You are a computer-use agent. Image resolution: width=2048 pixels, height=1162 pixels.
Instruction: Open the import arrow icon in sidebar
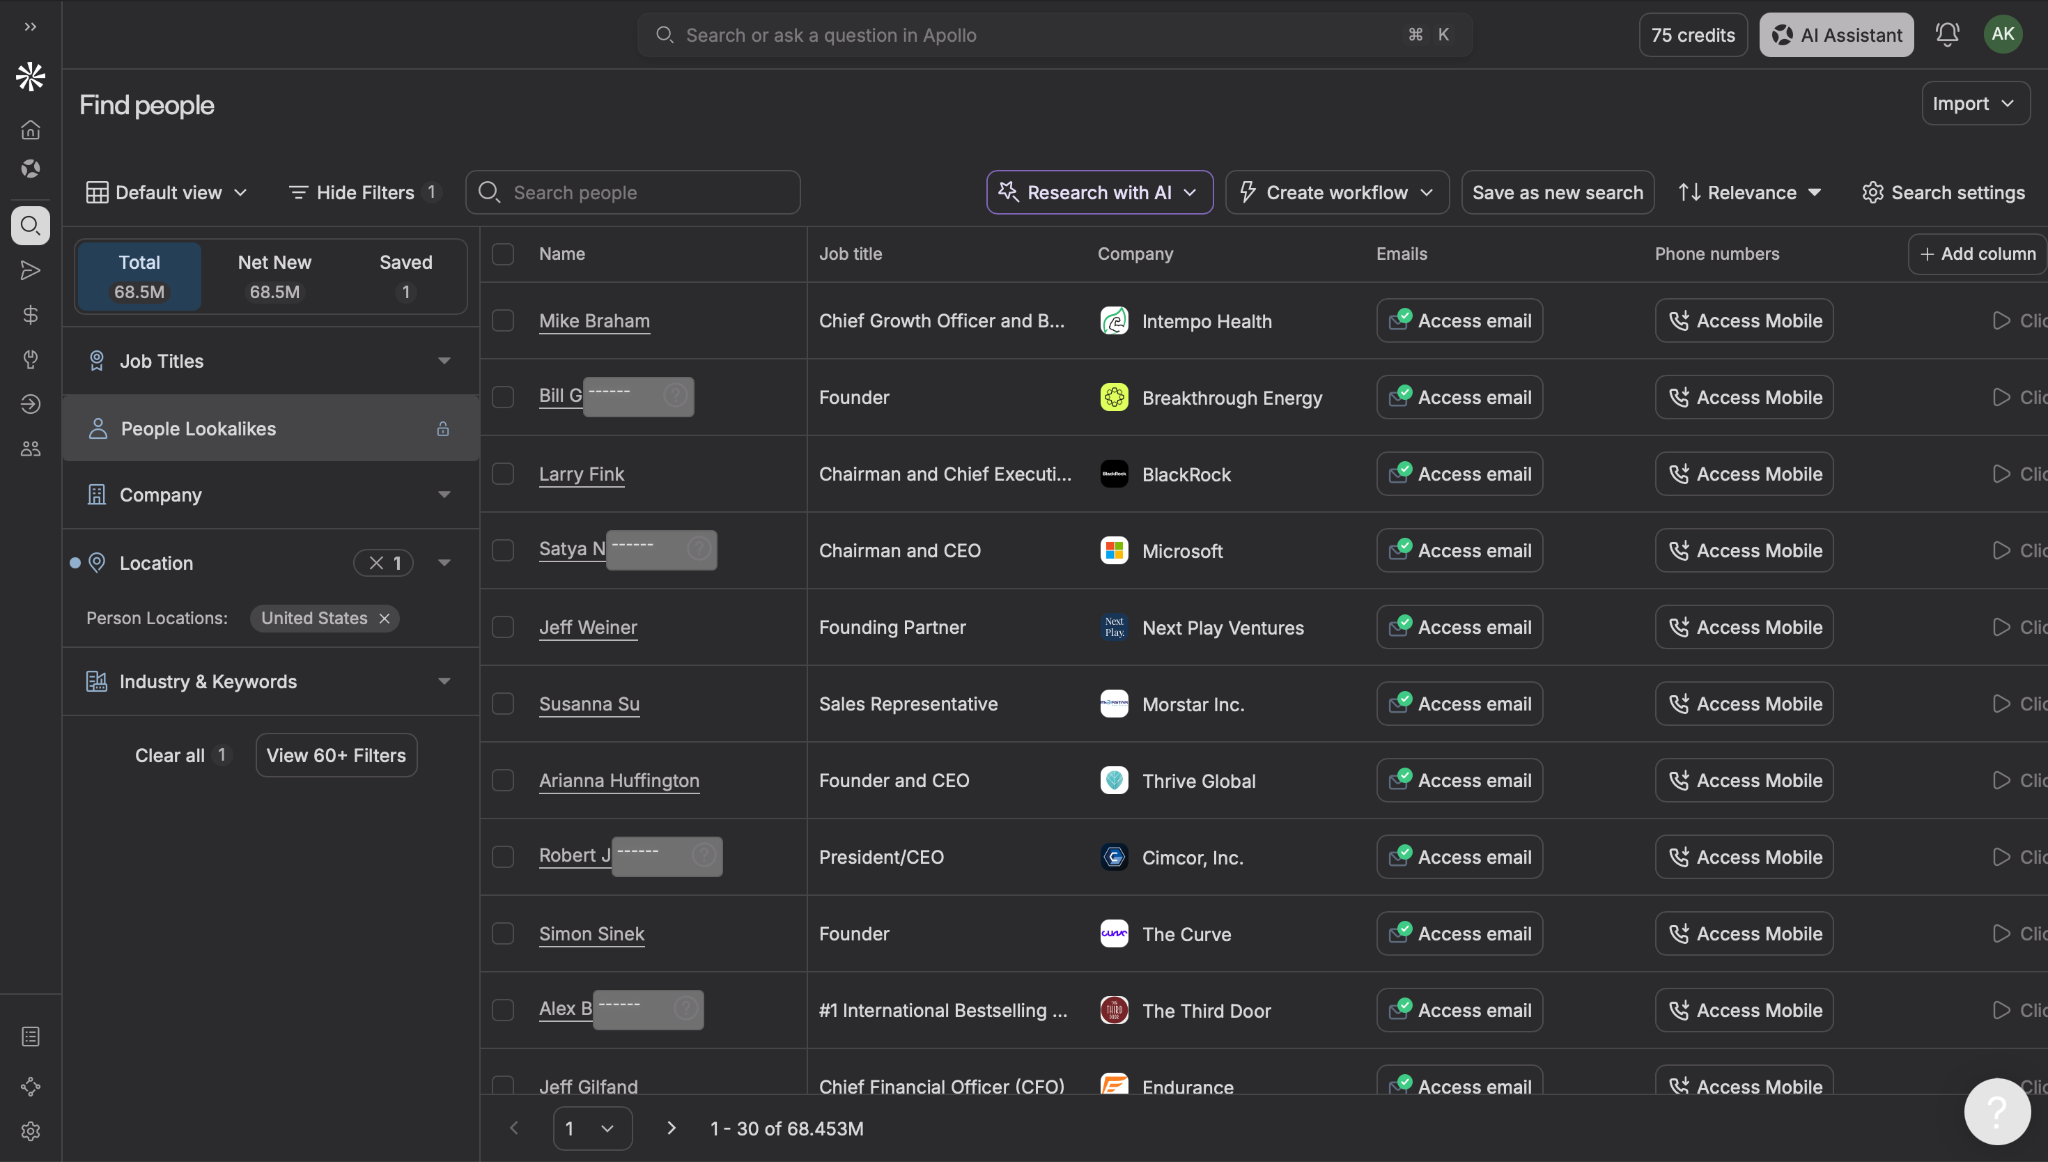[30, 404]
